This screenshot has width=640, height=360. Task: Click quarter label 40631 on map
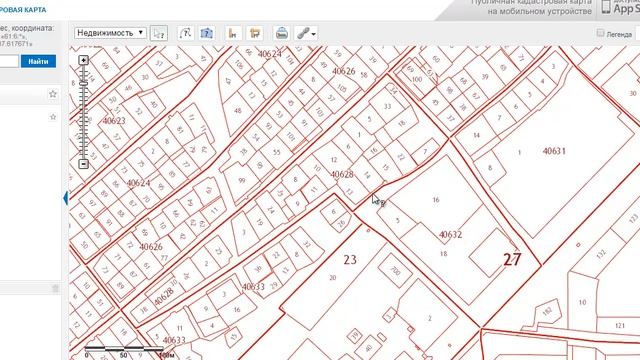[554, 151]
